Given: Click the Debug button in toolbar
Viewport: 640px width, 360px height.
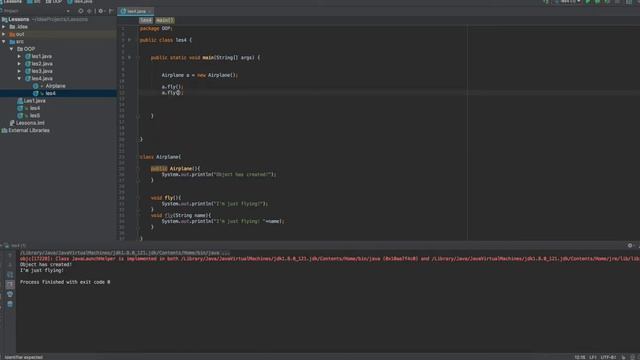Looking at the screenshot, I should tap(598, 2).
